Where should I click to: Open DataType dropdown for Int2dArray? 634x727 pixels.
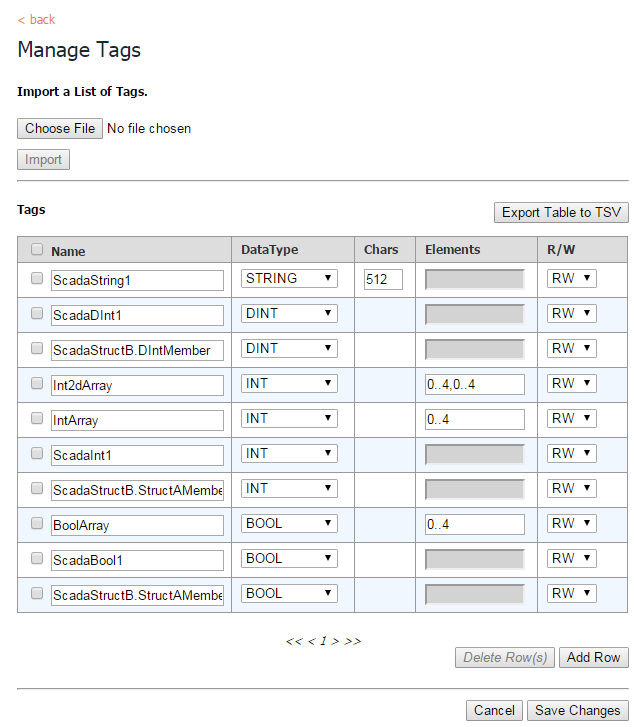point(289,383)
